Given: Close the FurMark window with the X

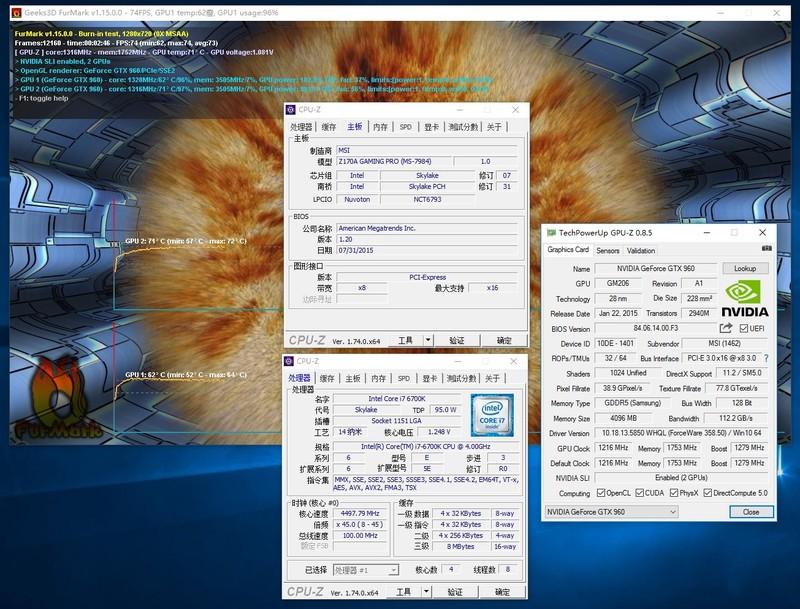Looking at the screenshot, I should 777,13.
